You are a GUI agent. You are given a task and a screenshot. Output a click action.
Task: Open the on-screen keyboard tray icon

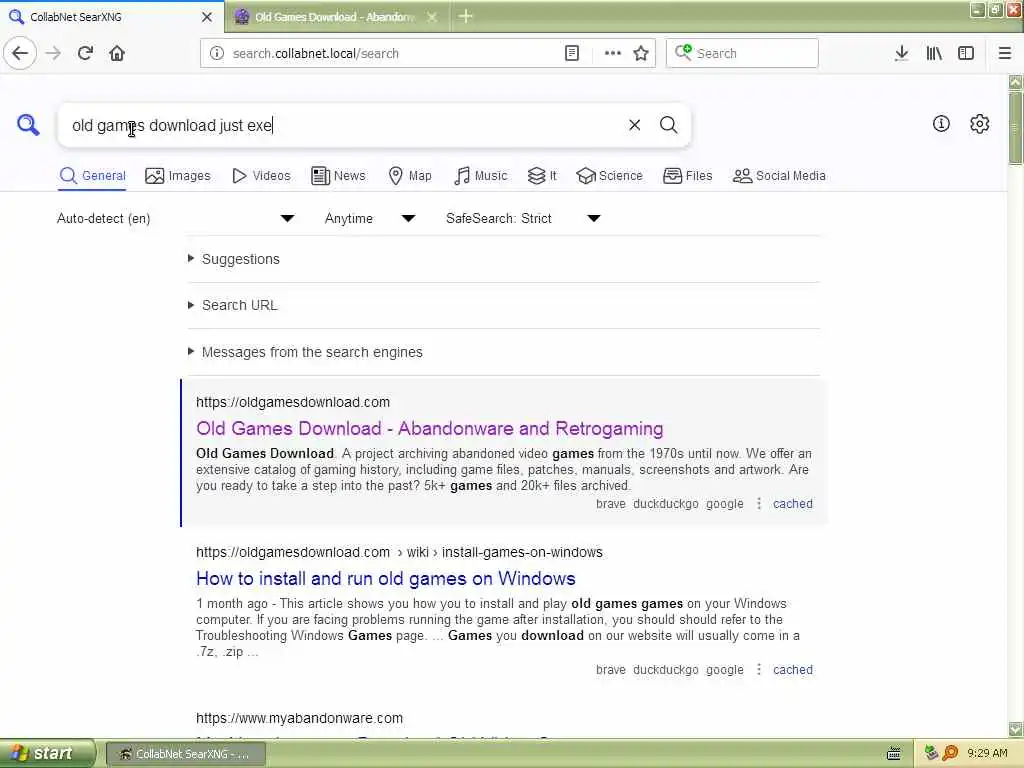click(x=894, y=754)
